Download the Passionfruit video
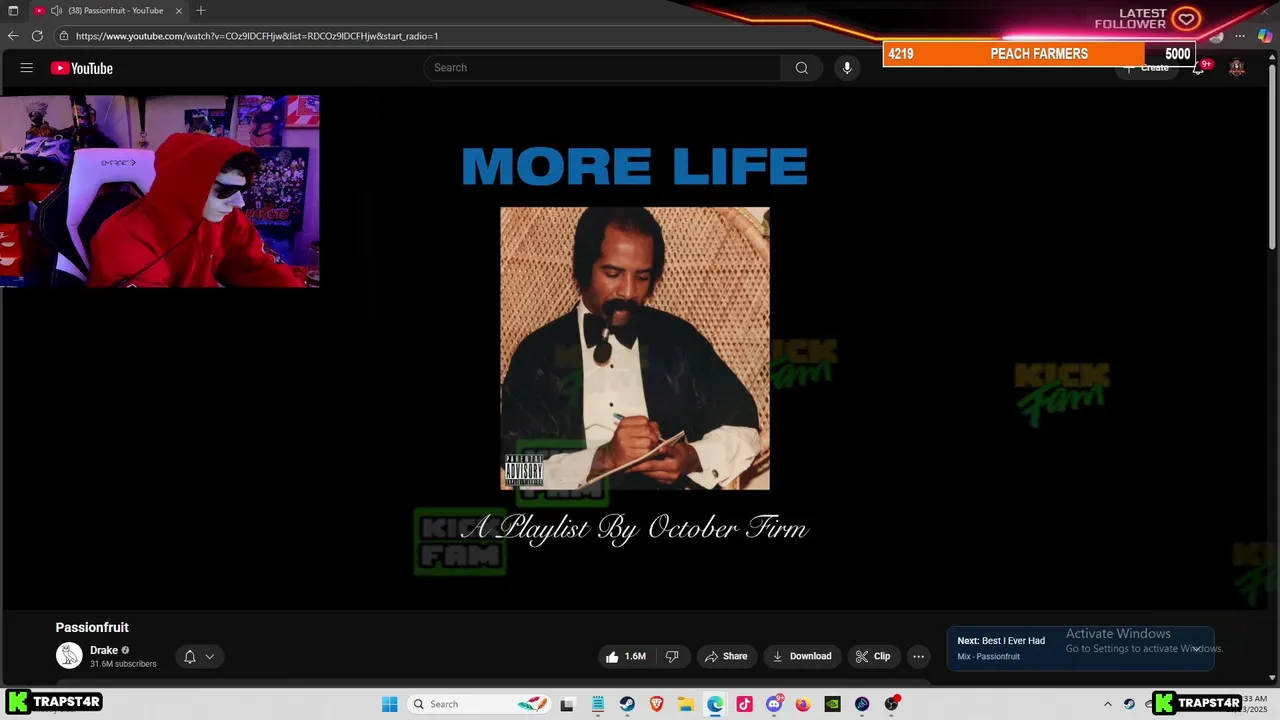The height and width of the screenshot is (720, 1280). tap(803, 657)
